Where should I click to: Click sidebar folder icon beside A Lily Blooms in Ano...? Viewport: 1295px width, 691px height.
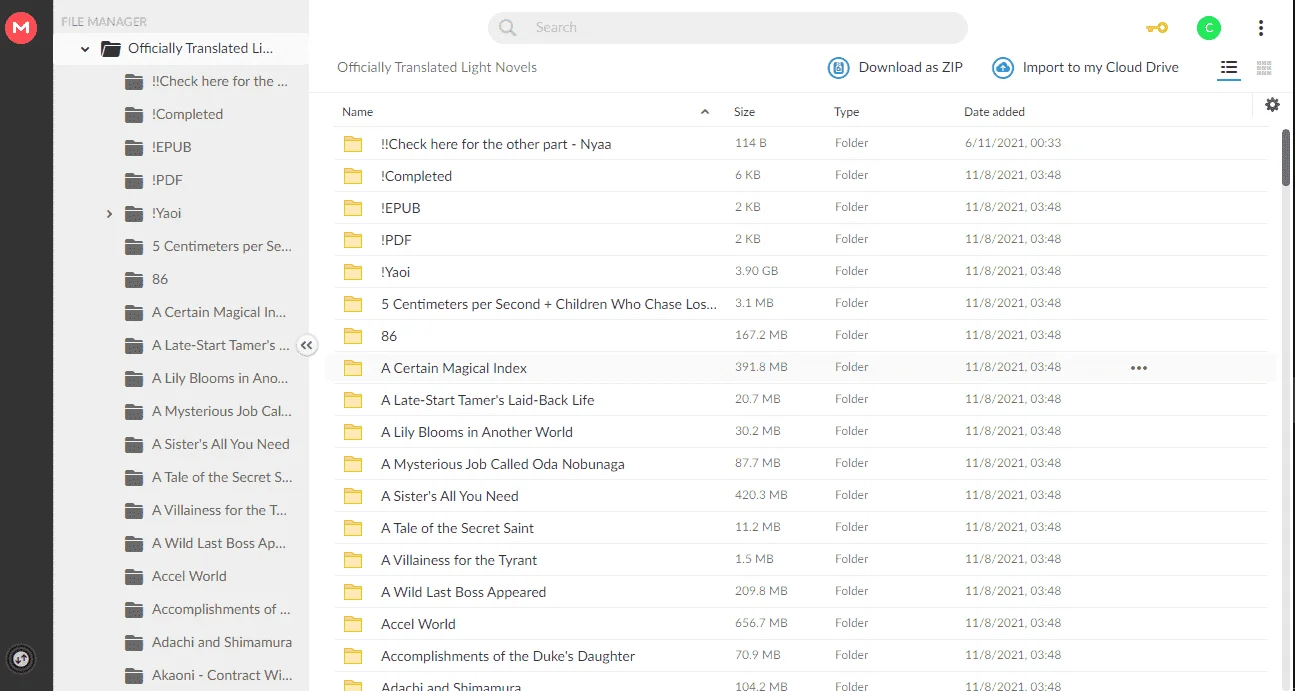[x=134, y=378]
